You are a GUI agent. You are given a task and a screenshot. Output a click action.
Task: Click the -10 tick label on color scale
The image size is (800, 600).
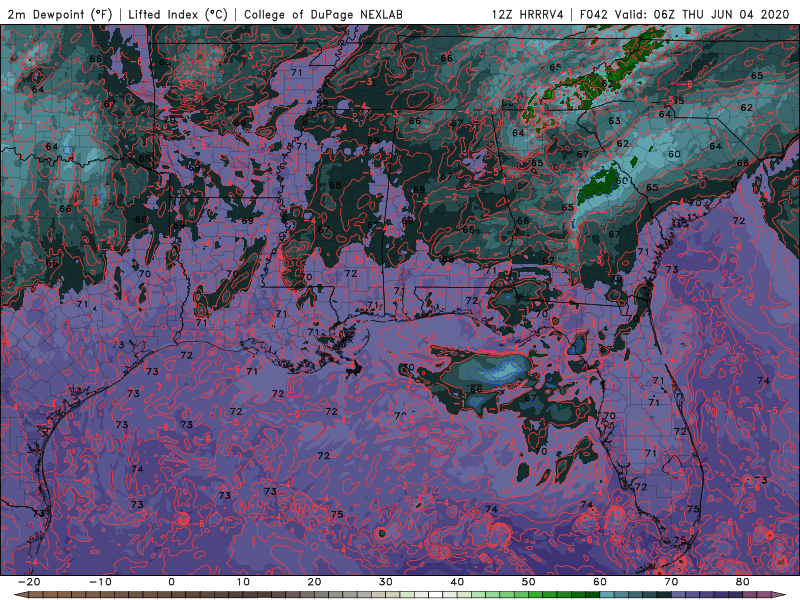100,582
